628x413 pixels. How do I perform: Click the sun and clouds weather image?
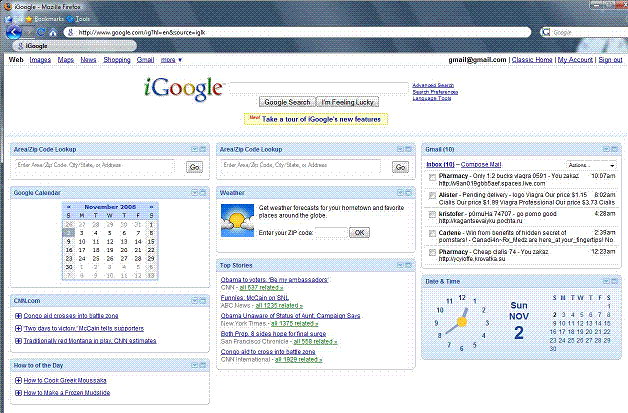(x=238, y=220)
